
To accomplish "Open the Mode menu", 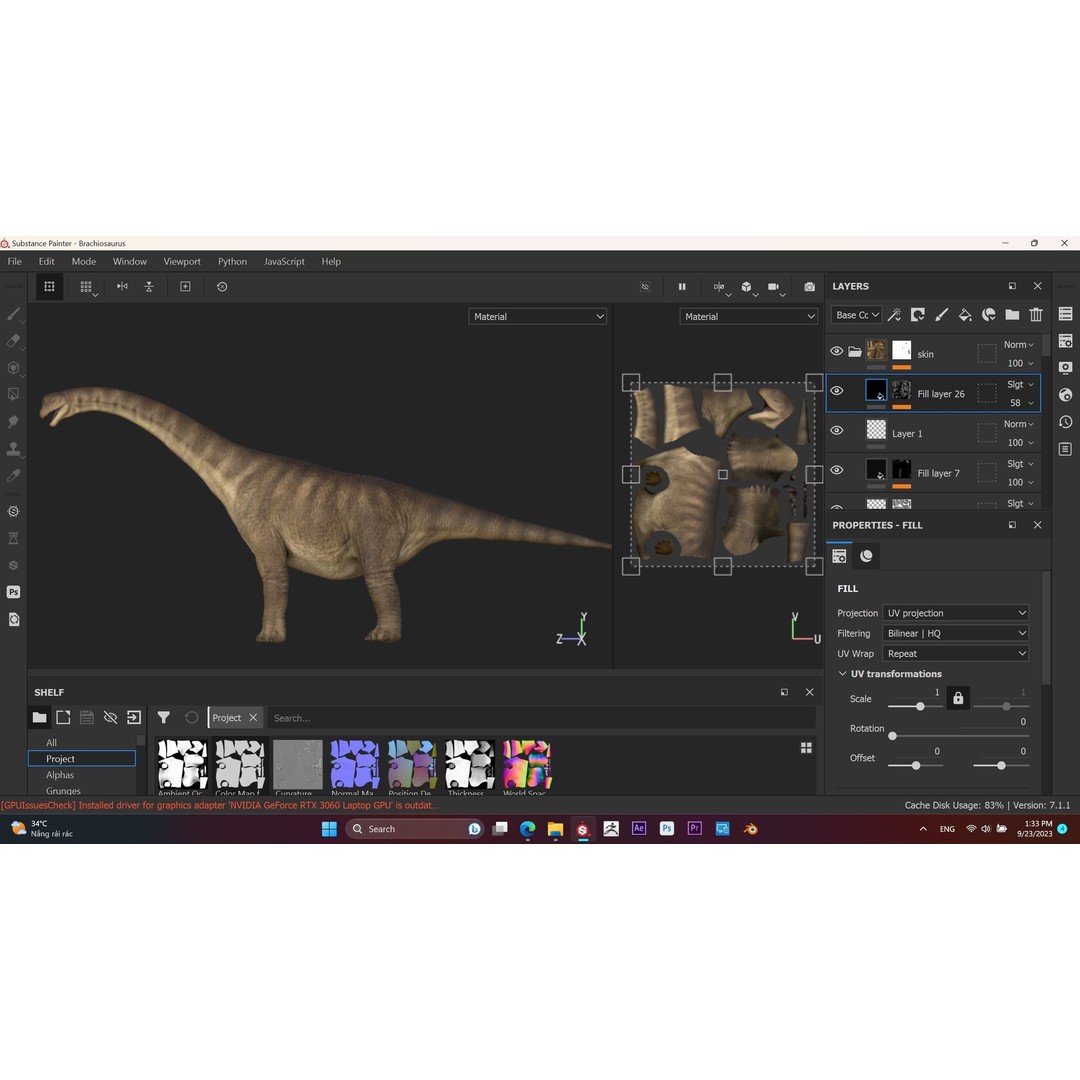I will click(x=83, y=262).
